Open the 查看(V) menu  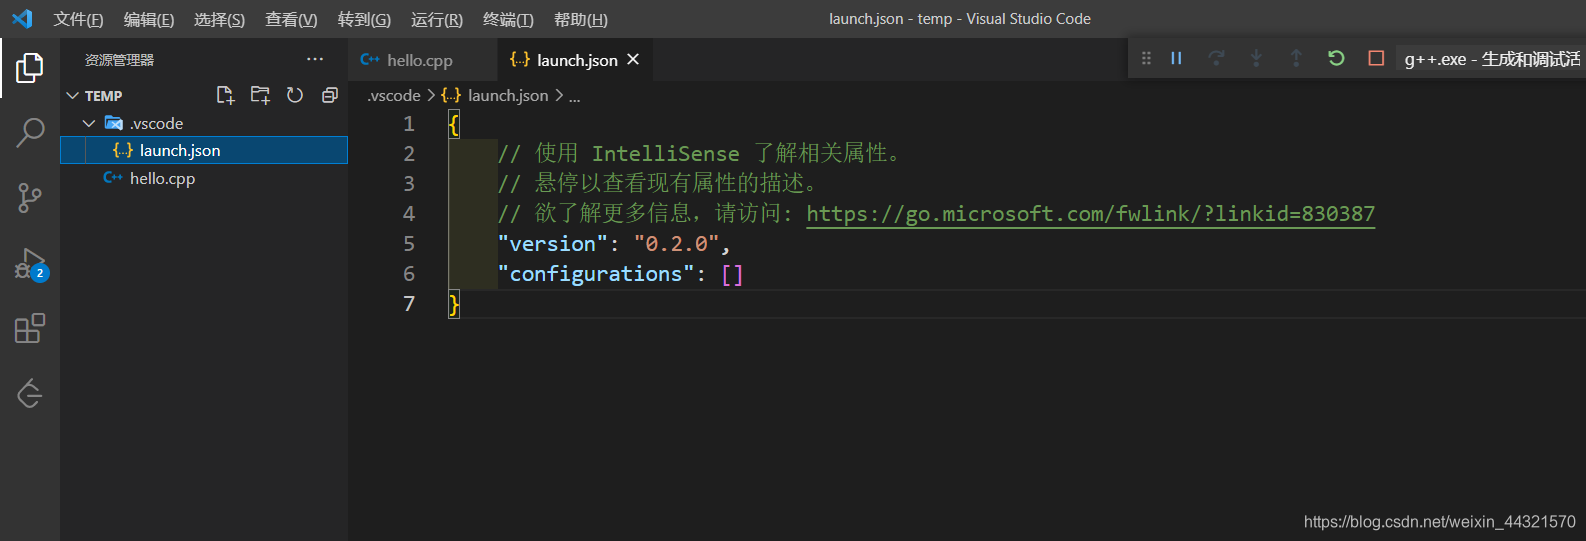click(291, 19)
